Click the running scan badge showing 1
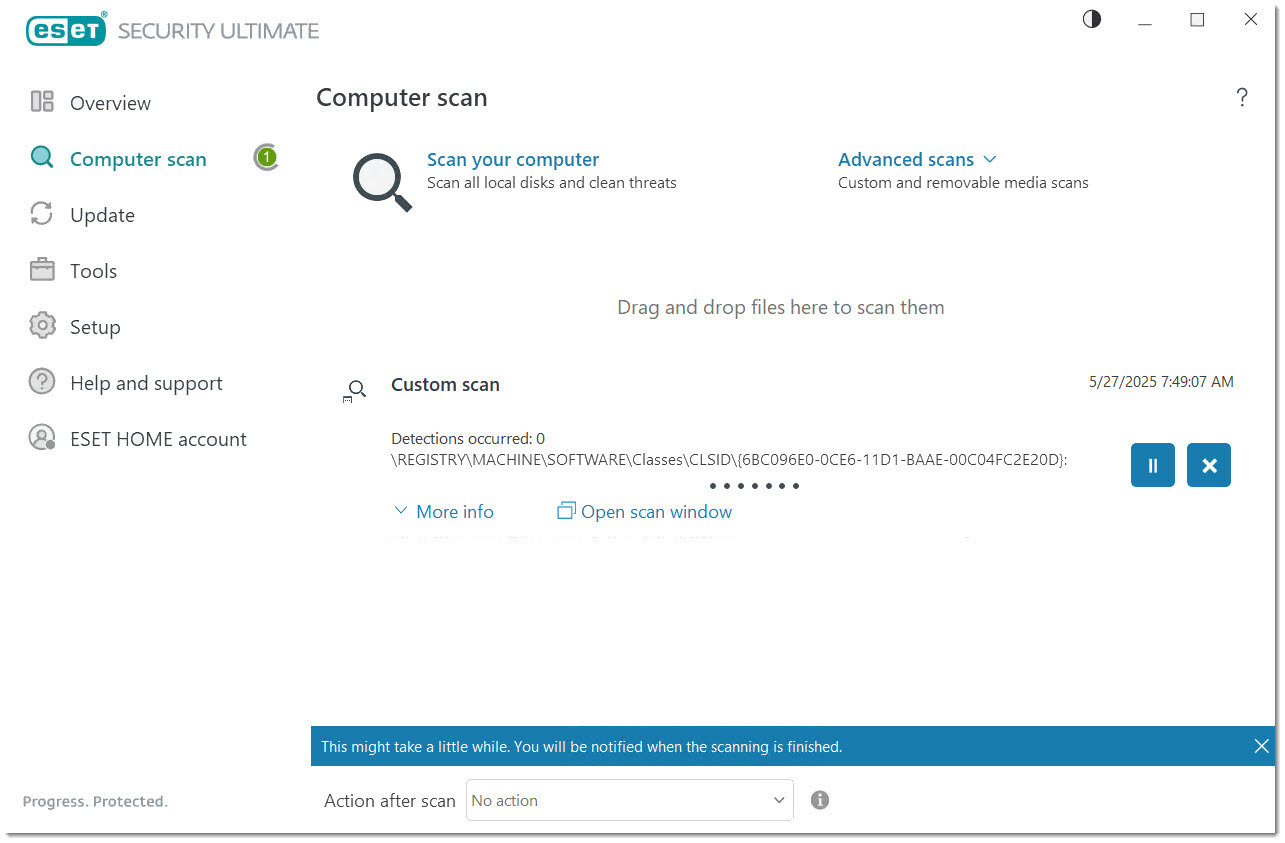This screenshot has height=843, width=1285. click(x=266, y=157)
